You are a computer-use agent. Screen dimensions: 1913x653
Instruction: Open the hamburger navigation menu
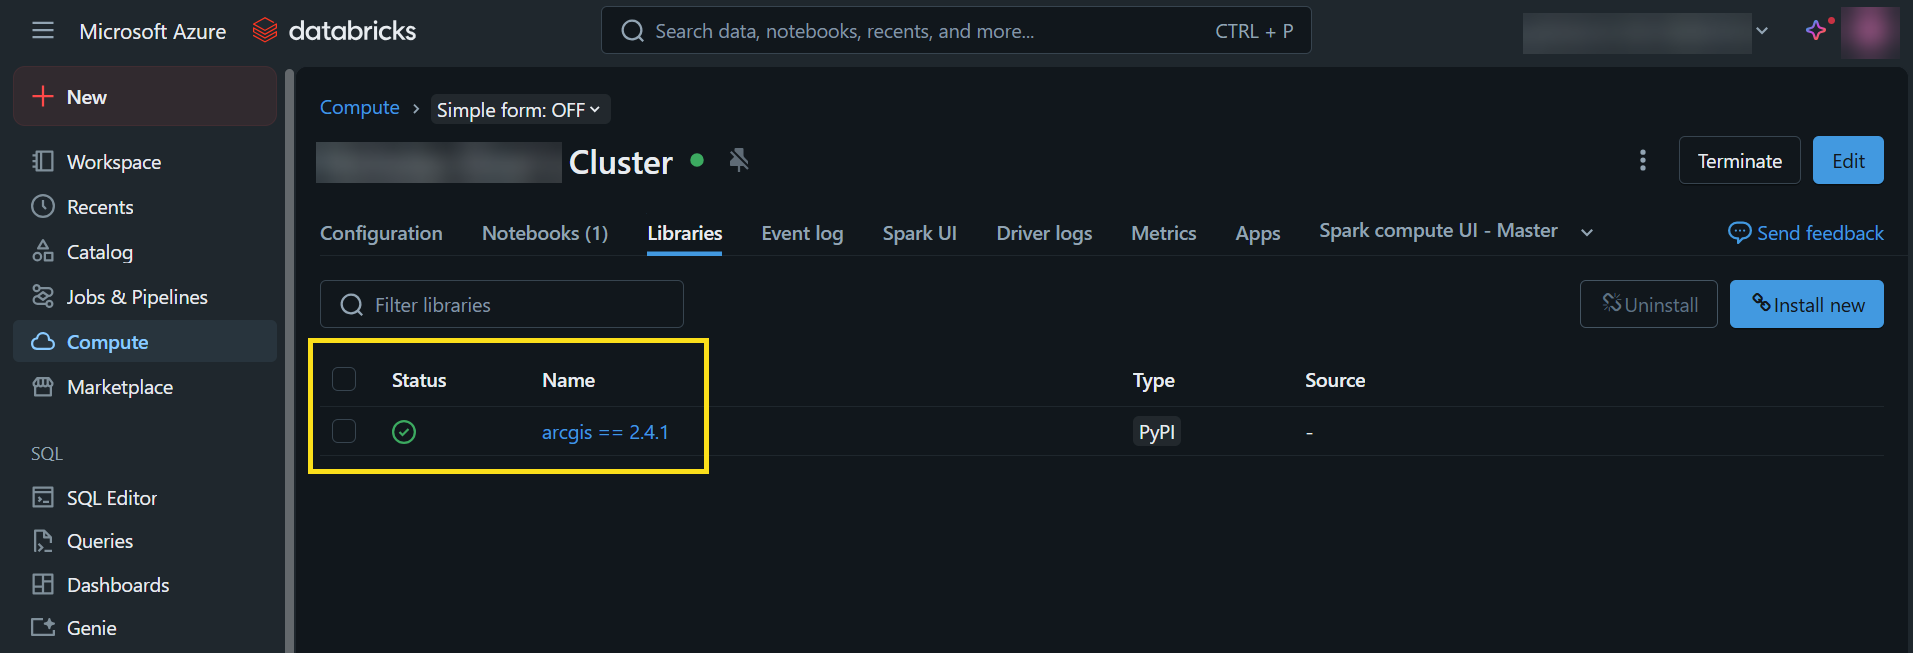pos(43,31)
